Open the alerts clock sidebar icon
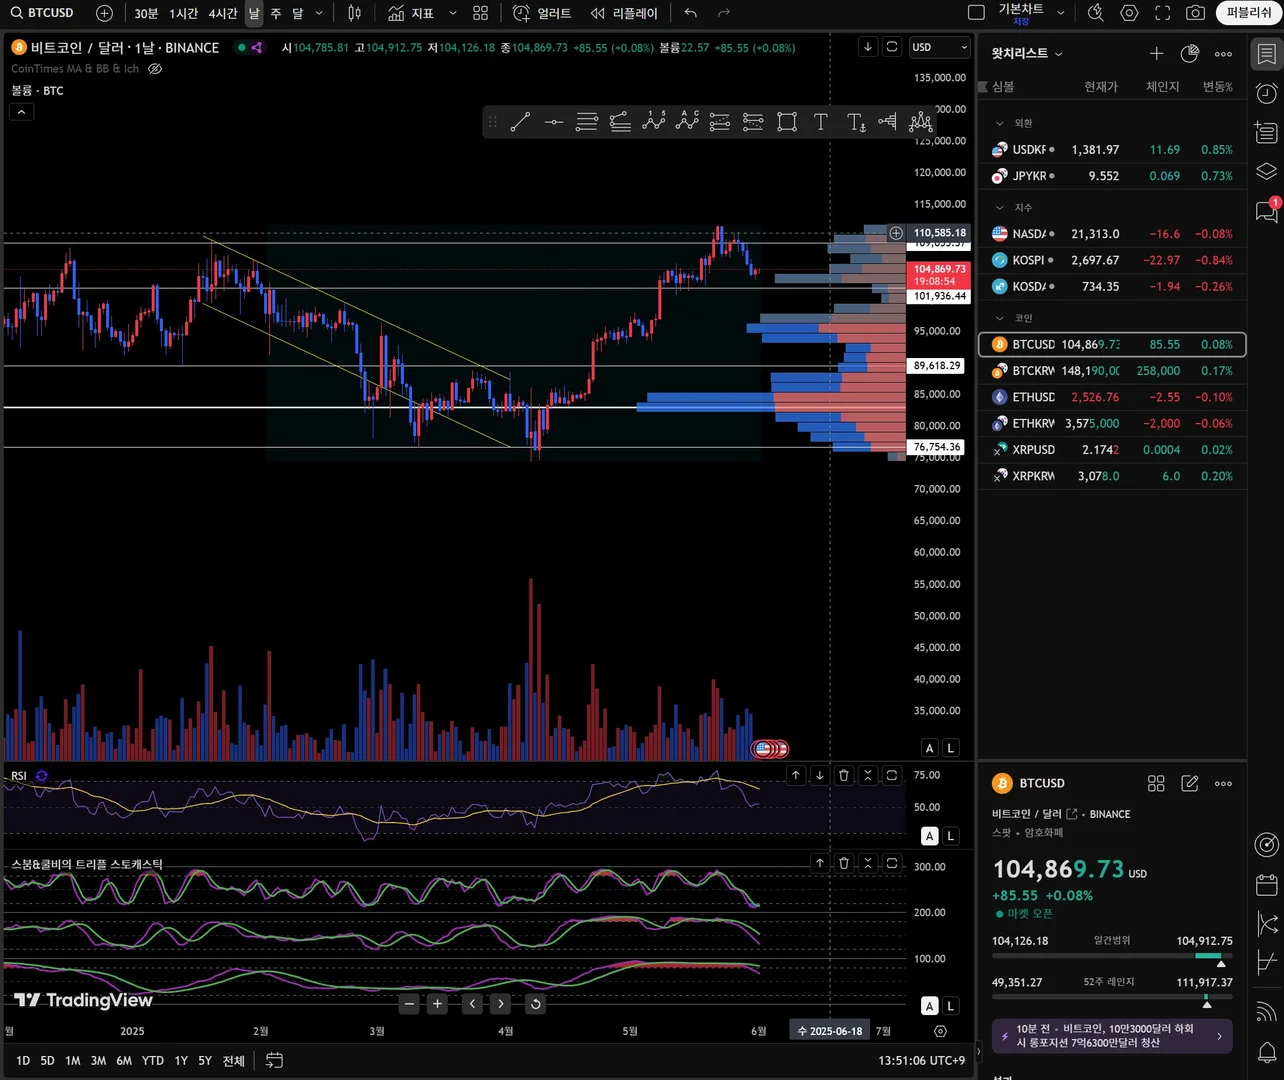 click(x=1267, y=93)
